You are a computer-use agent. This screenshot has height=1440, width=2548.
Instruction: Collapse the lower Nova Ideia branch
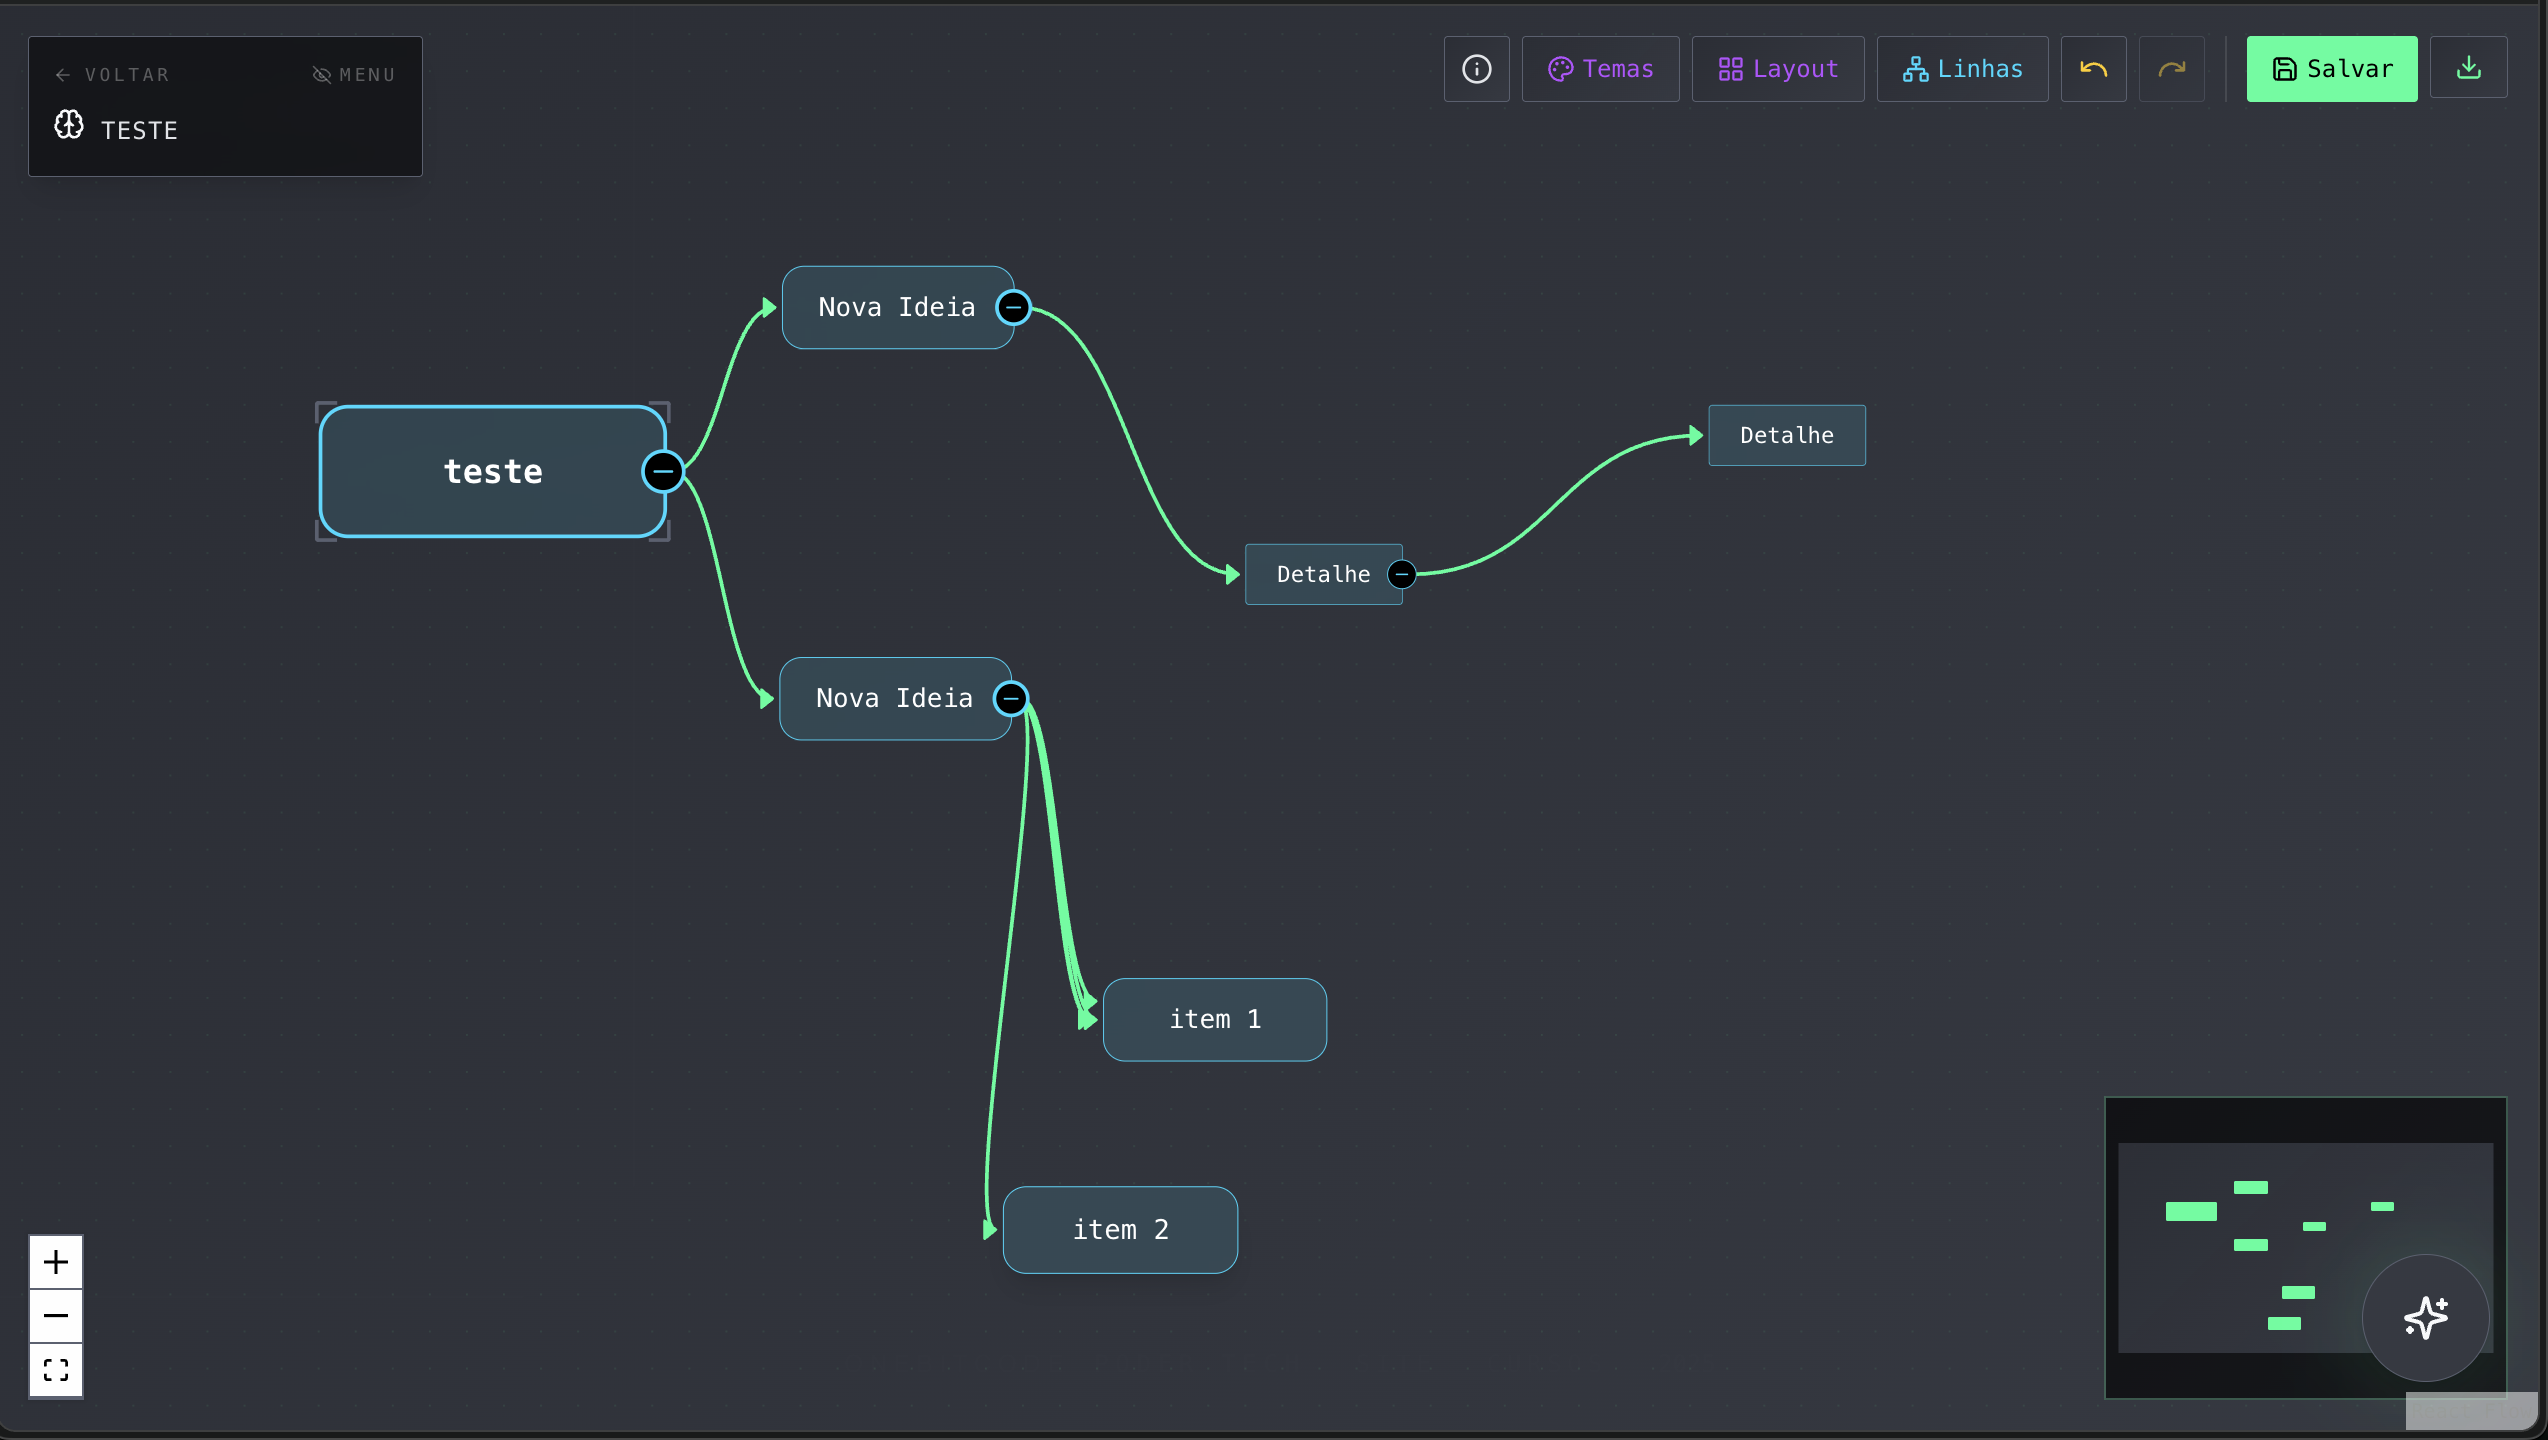[1011, 698]
